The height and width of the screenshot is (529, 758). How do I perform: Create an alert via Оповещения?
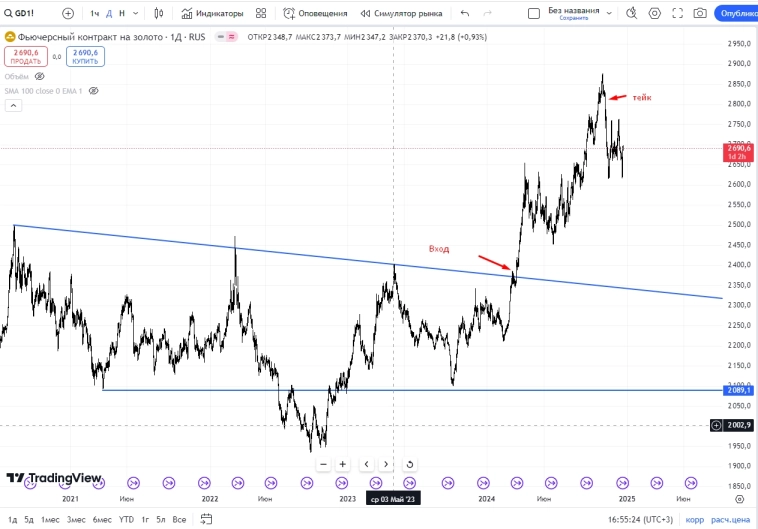315,14
